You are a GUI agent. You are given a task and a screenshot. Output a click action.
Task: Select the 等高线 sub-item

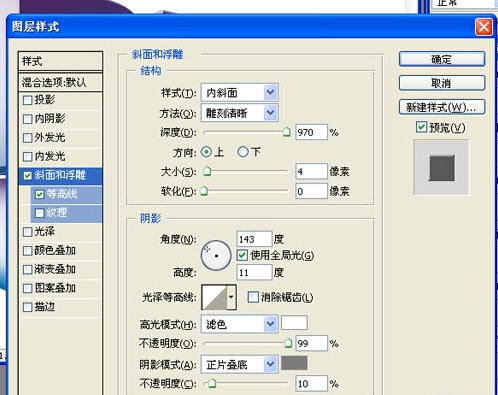click(x=66, y=194)
